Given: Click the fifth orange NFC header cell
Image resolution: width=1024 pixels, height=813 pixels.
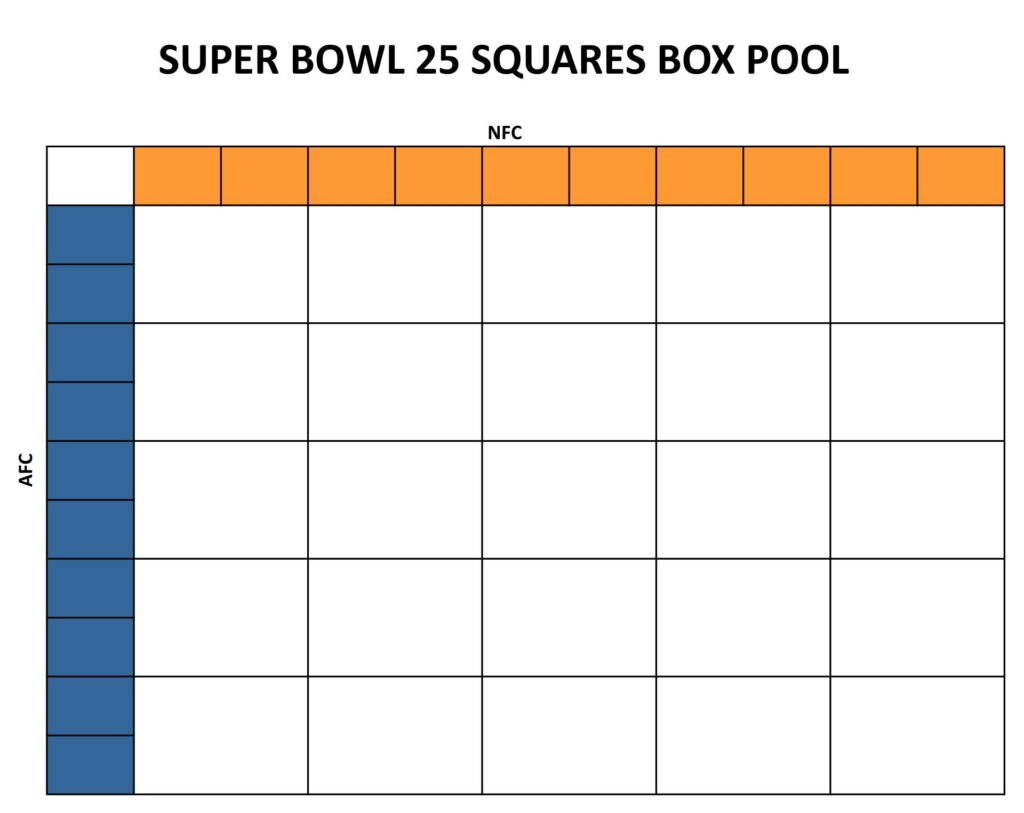Looking at the screenshot, I should [526, 176].
